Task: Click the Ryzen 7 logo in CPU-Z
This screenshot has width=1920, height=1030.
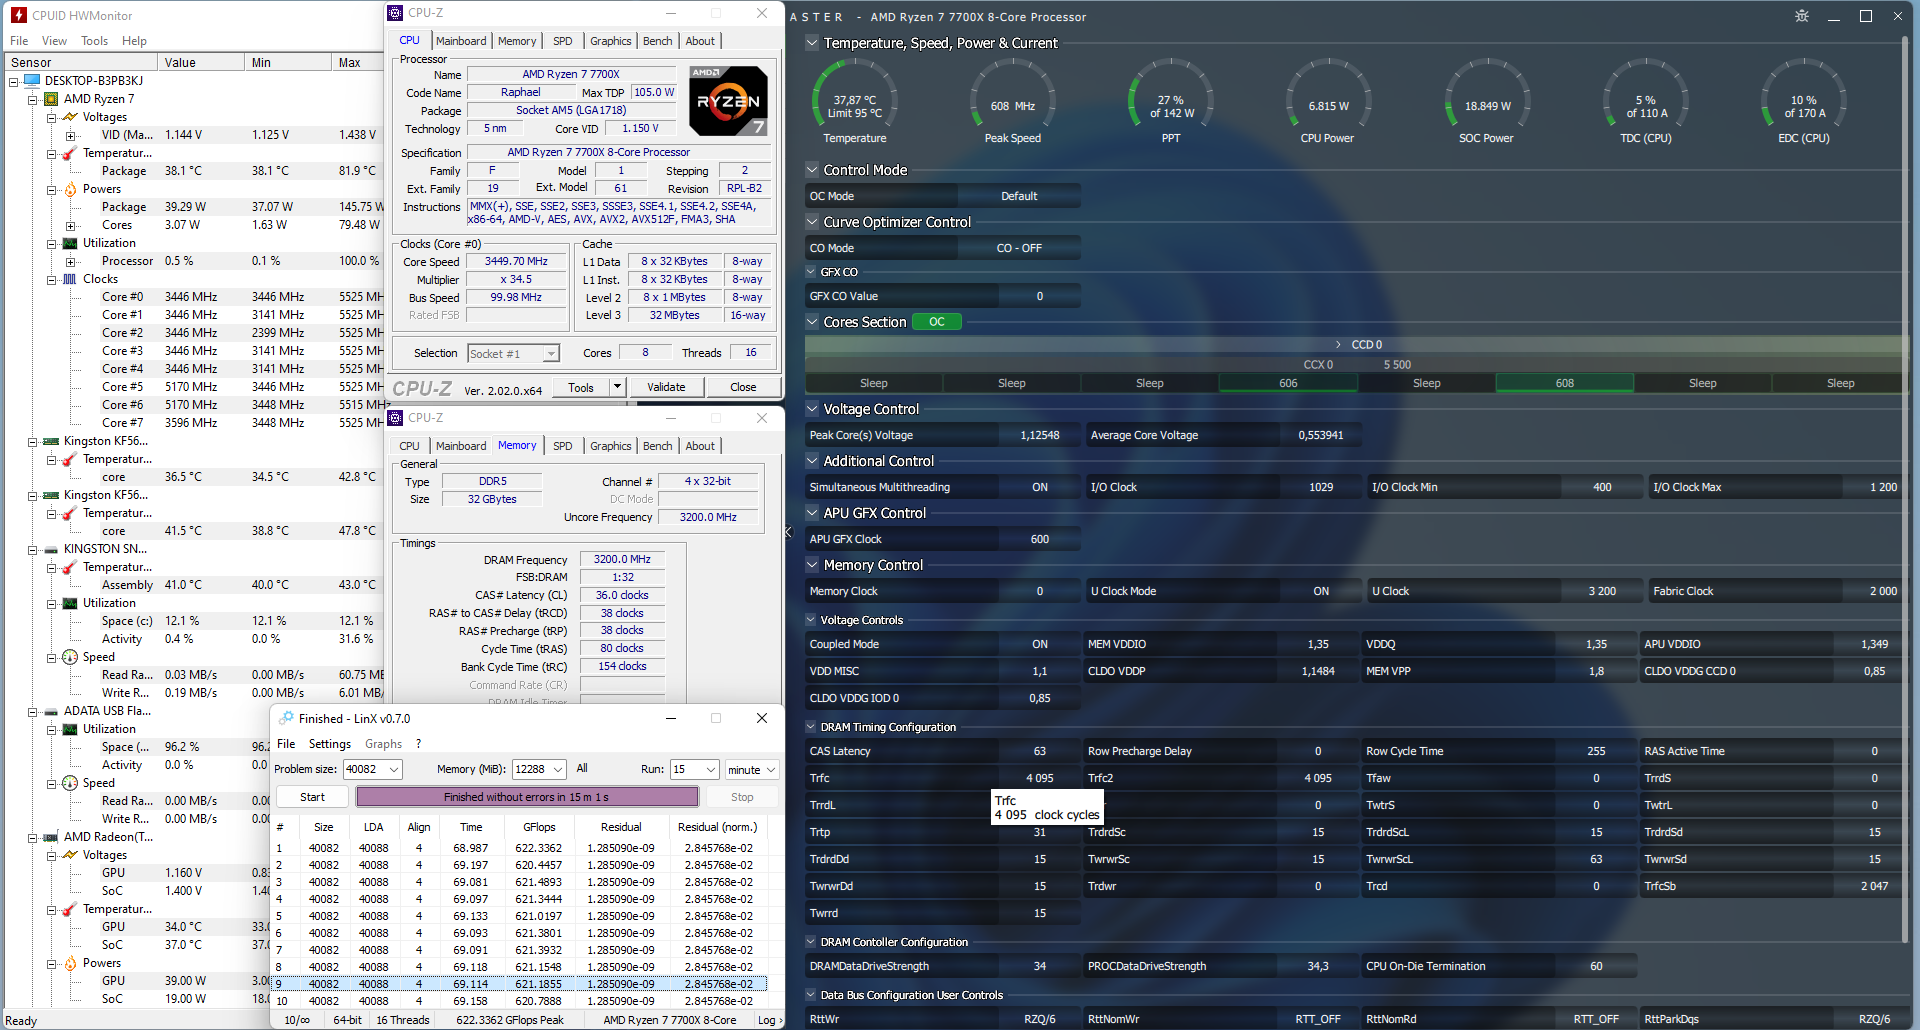Action: coord(729,101)
